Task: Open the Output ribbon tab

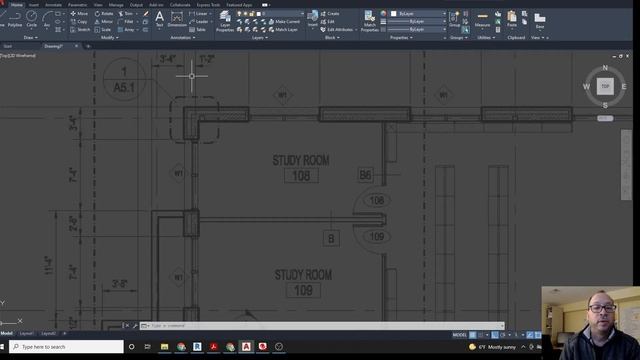Action: [x=136, y=5]
